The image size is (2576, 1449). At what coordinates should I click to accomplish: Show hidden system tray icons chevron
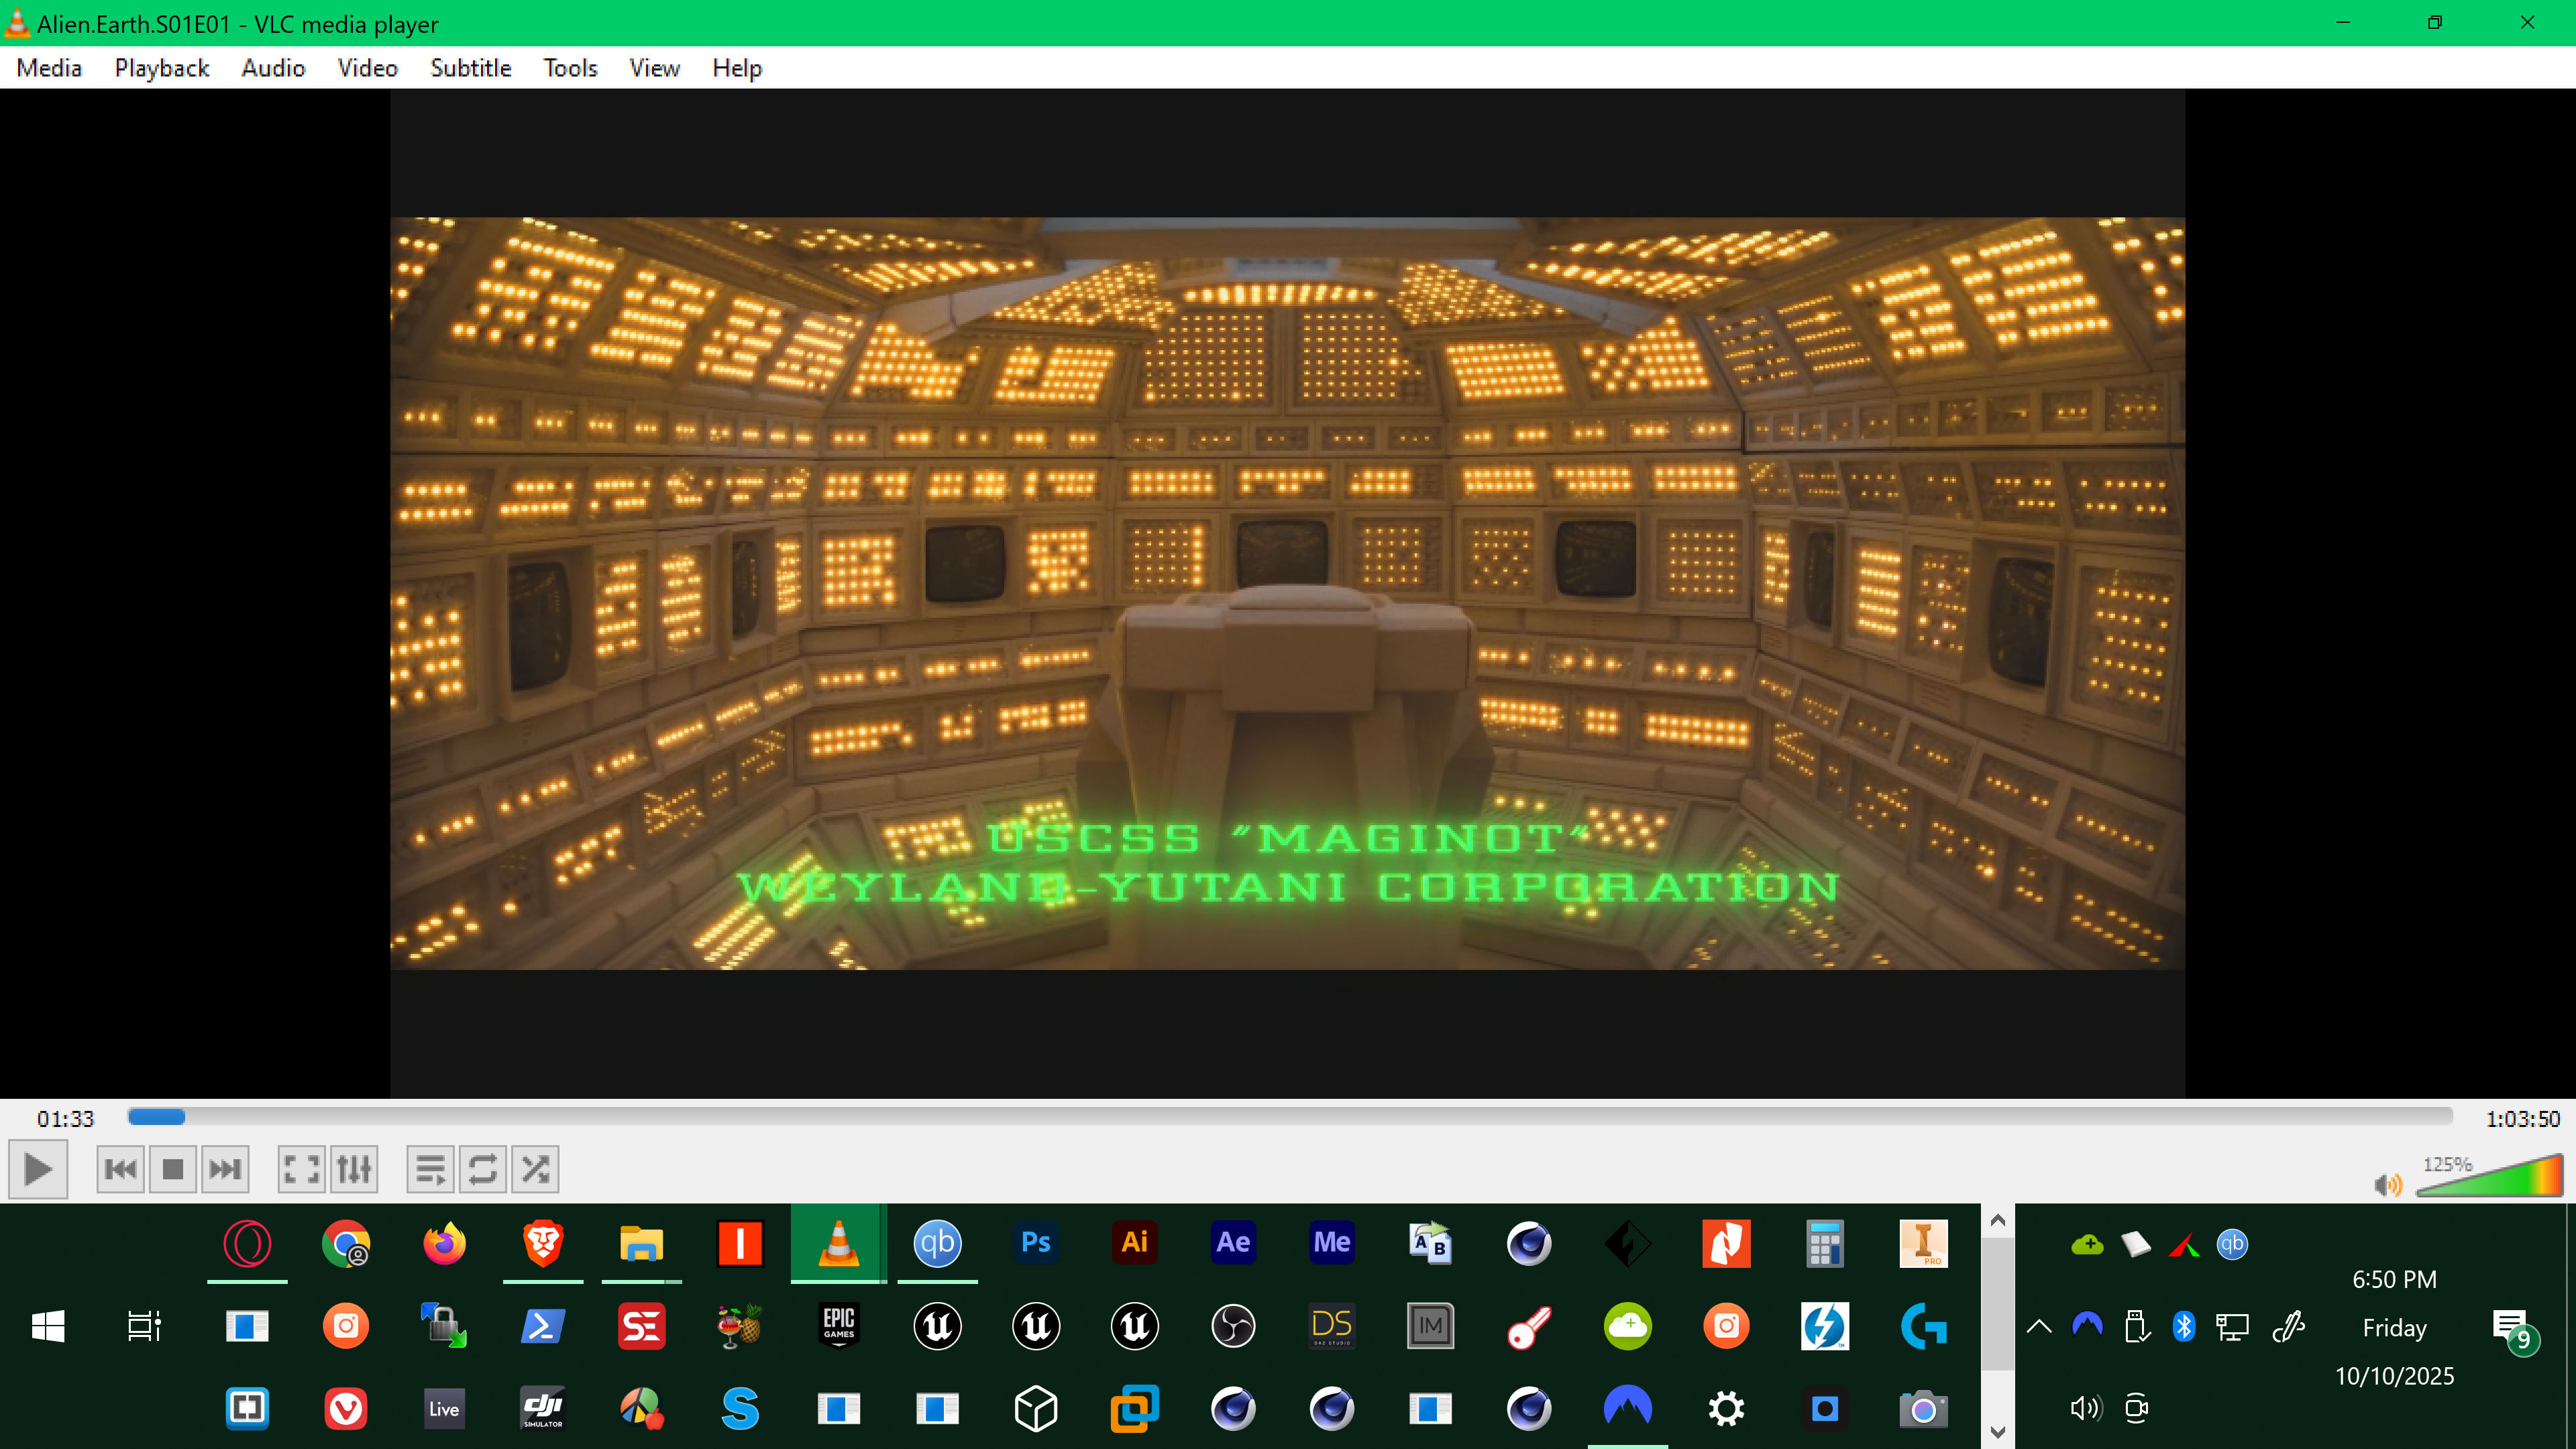(2039, 1327)
